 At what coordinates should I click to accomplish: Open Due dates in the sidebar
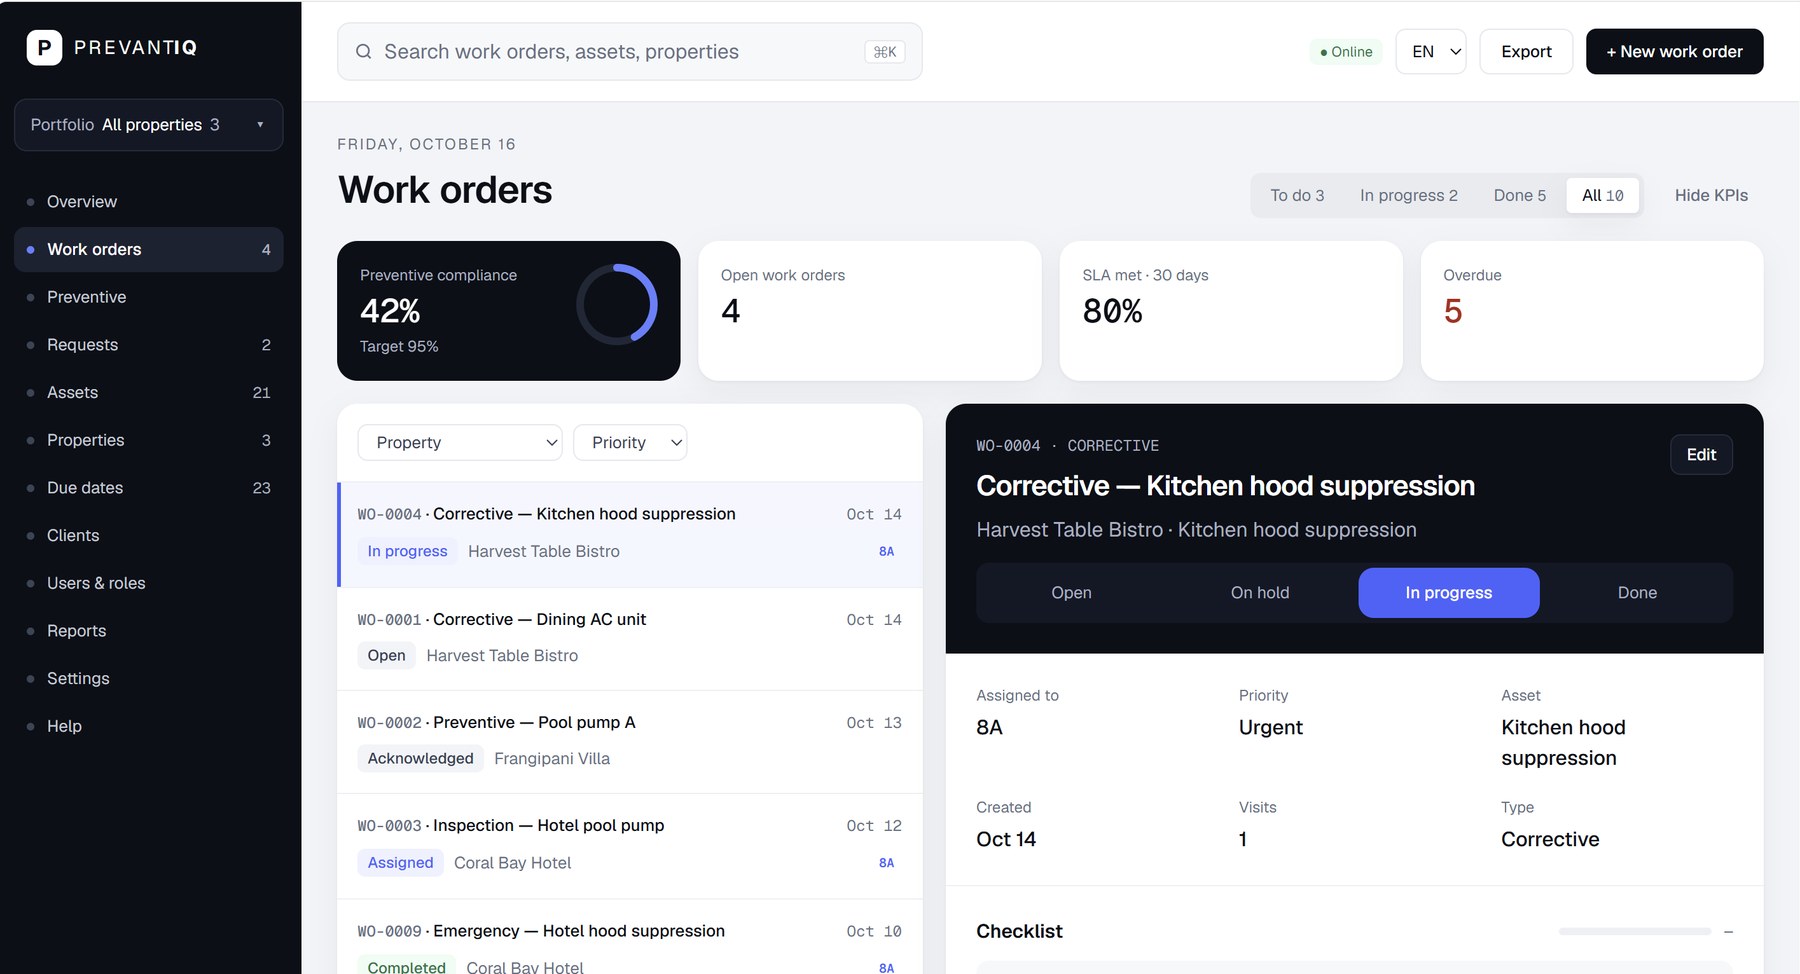(148, 488)
